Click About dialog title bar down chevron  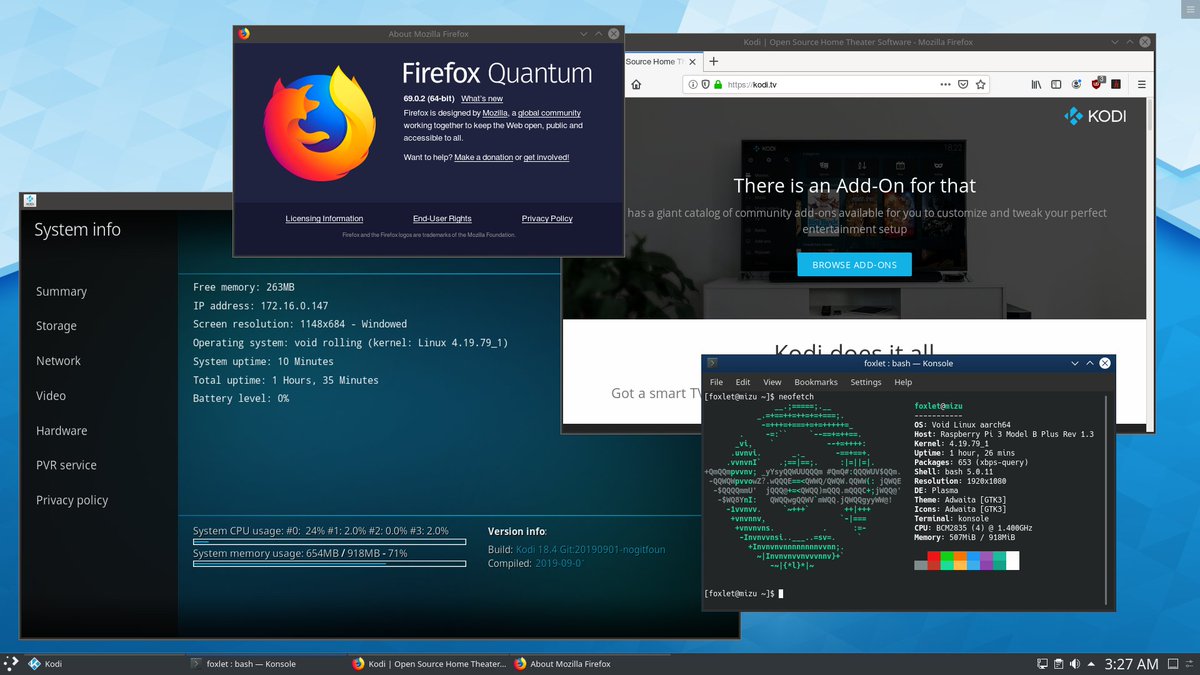pos(583,34)
